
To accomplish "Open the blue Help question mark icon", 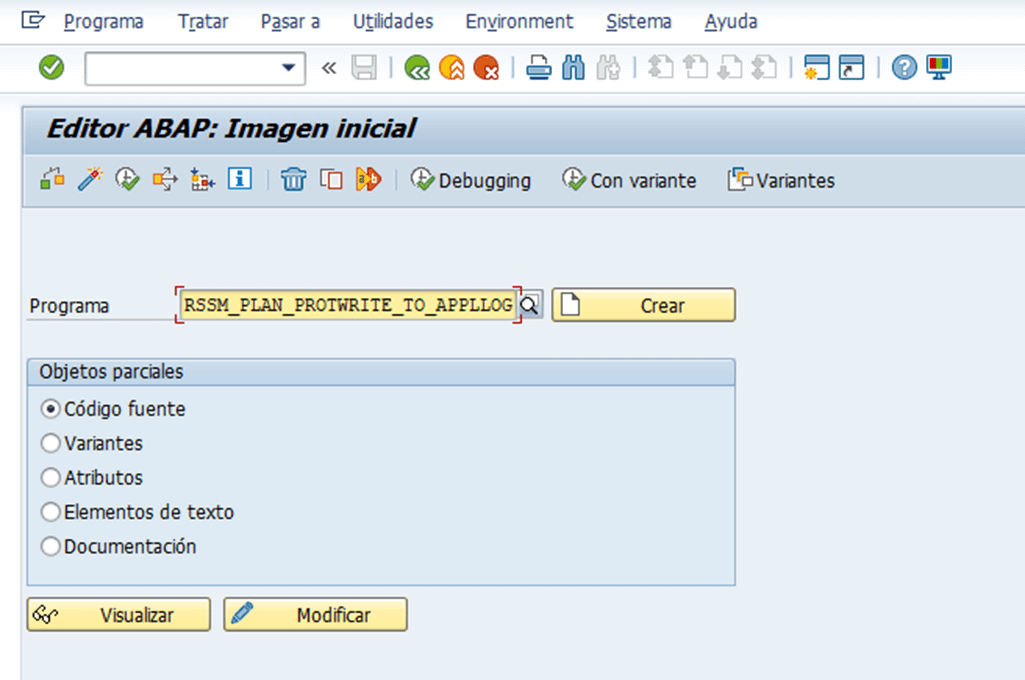I will point(904,68).
